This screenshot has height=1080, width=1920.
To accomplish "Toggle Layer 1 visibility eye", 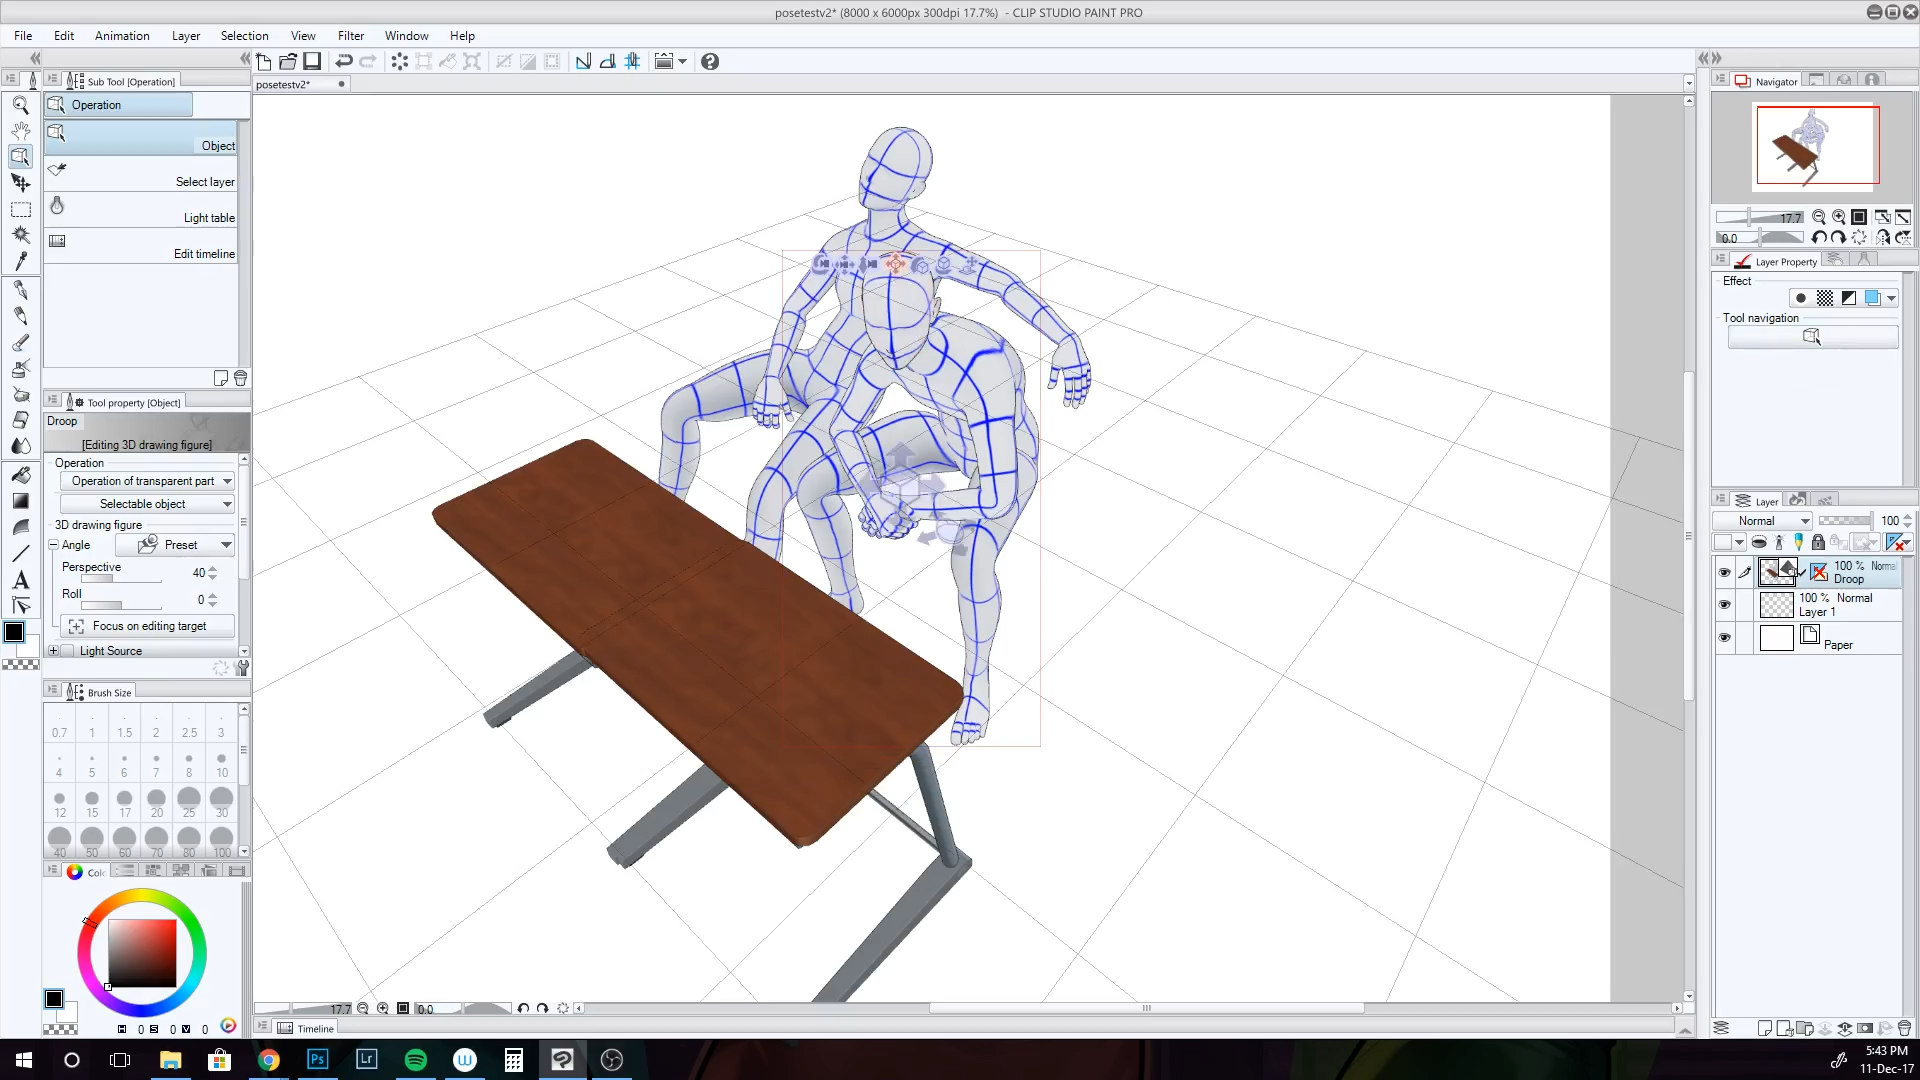I will pos(1724,605).
